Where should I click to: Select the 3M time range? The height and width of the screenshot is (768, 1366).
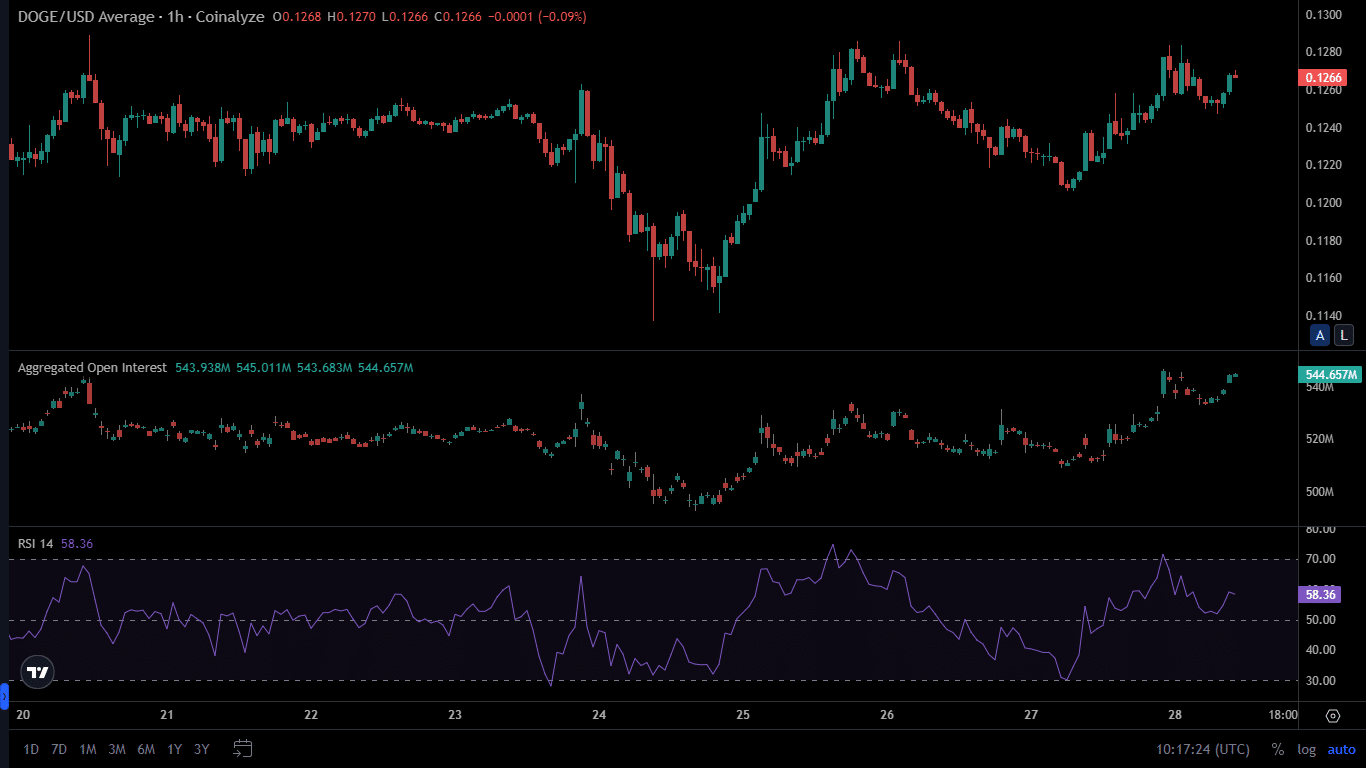click(x=117, y=749)
